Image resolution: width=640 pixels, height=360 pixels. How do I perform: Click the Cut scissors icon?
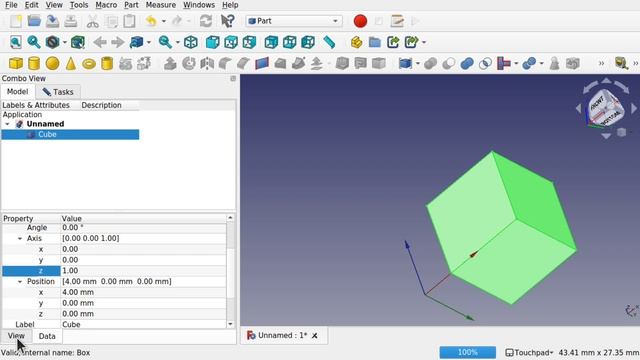(x=93, y=21)
